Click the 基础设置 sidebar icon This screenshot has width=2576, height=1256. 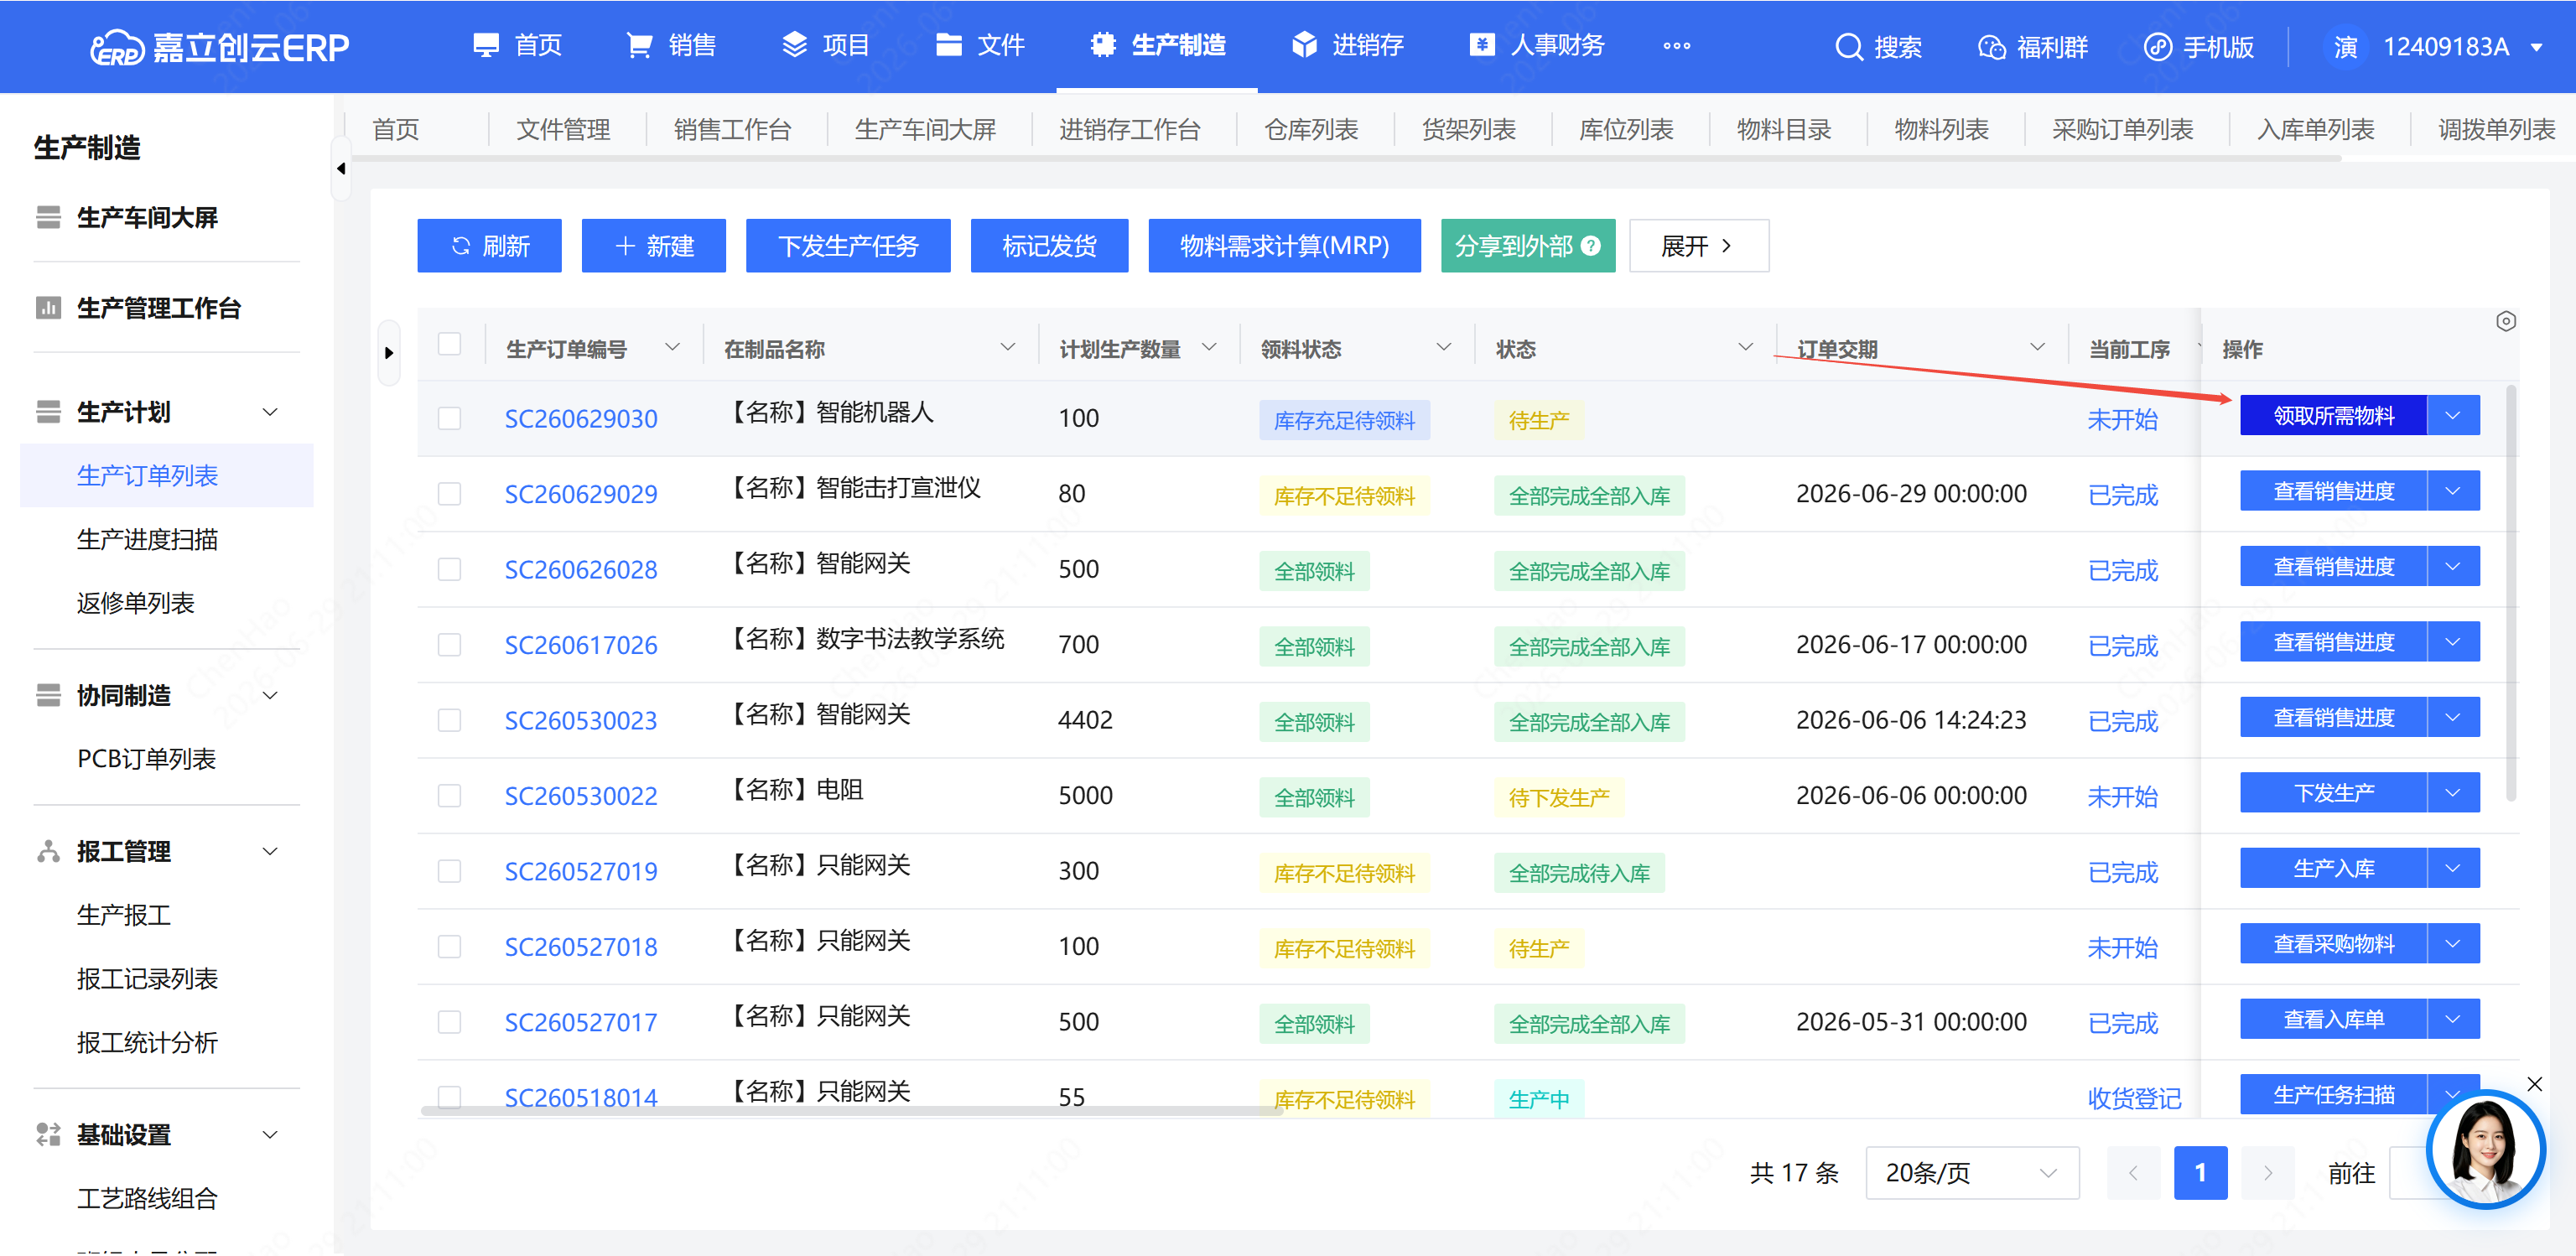(48, 1134)
